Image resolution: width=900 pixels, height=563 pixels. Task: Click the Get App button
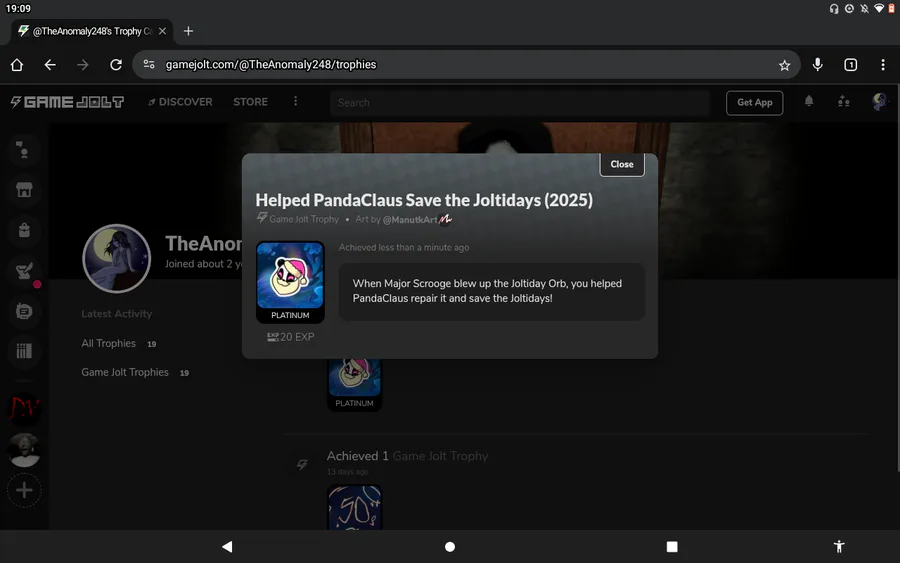tap(754, 103)
